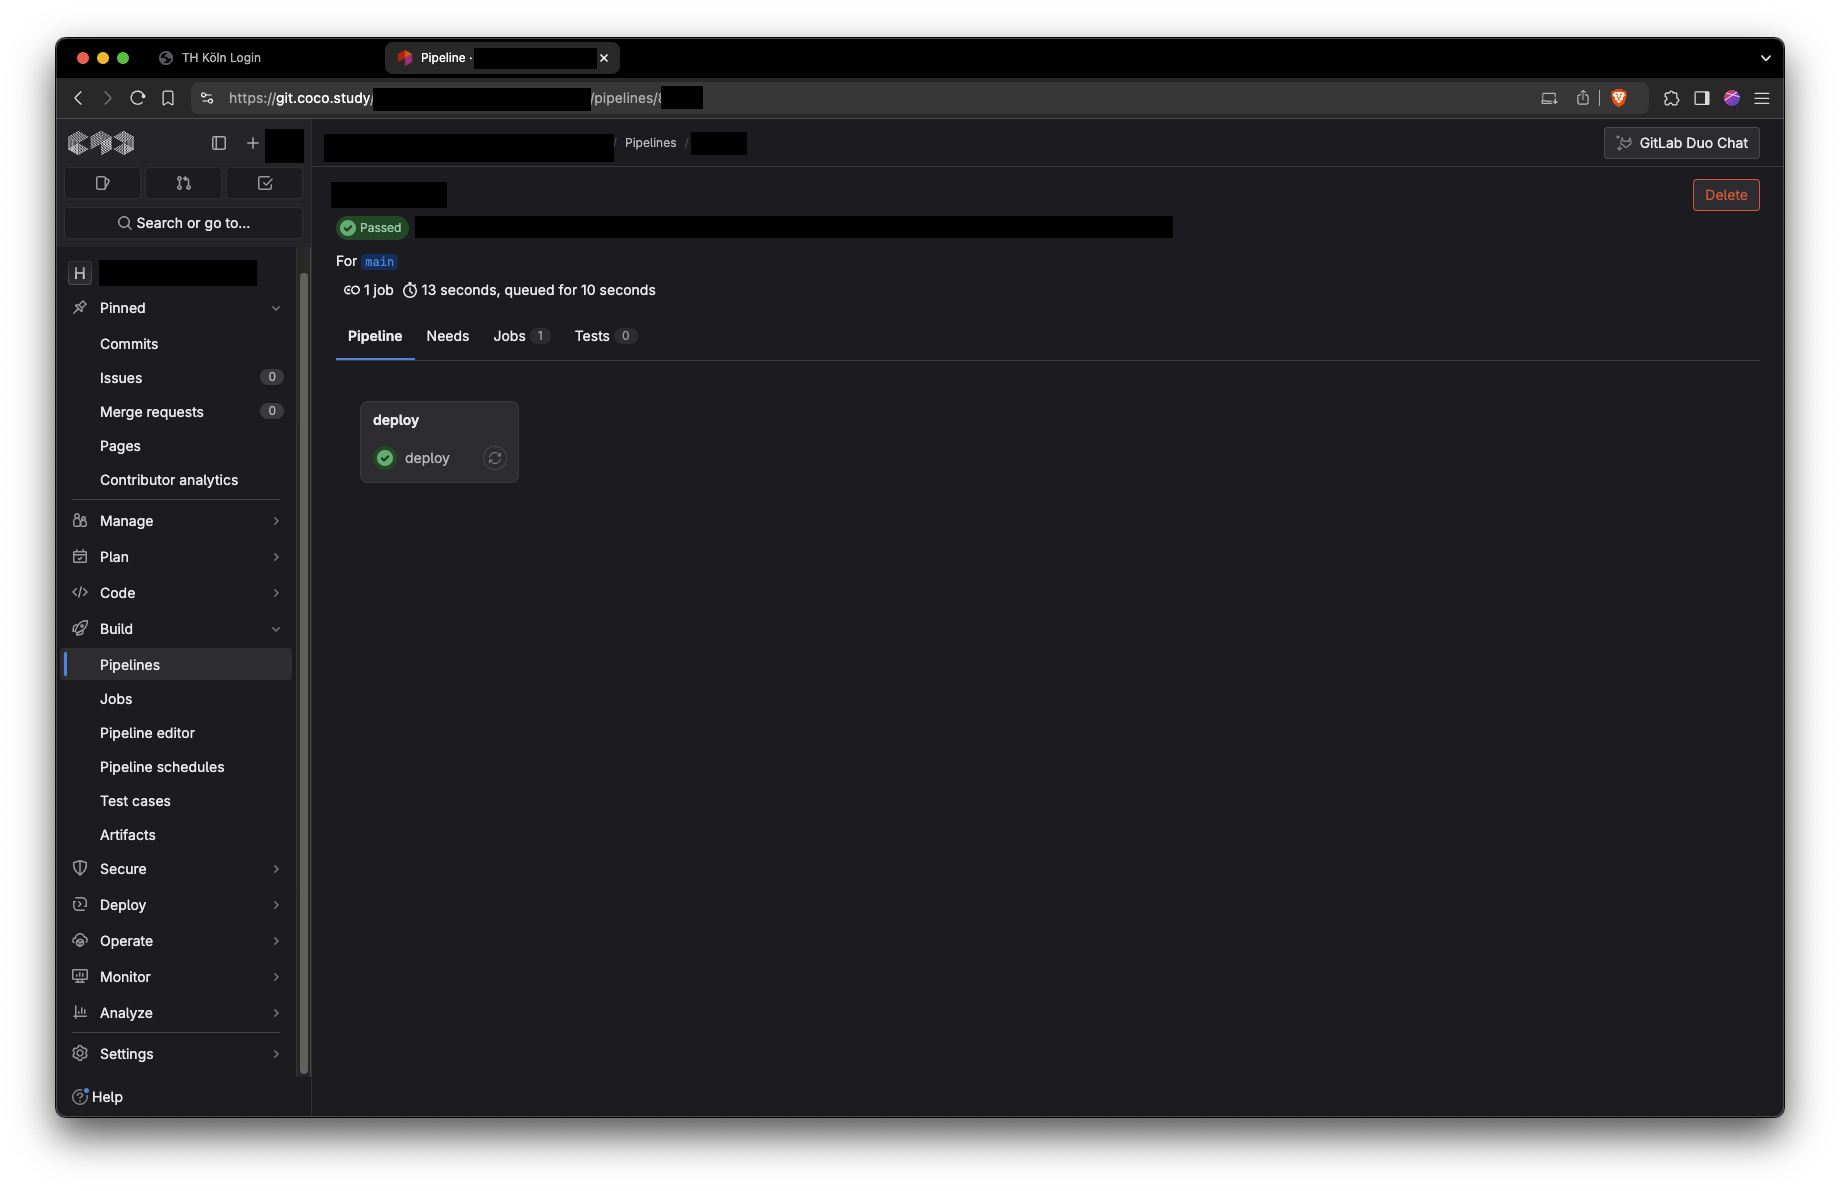
Task: Open the deploy job details
Action: click(427, 458)
